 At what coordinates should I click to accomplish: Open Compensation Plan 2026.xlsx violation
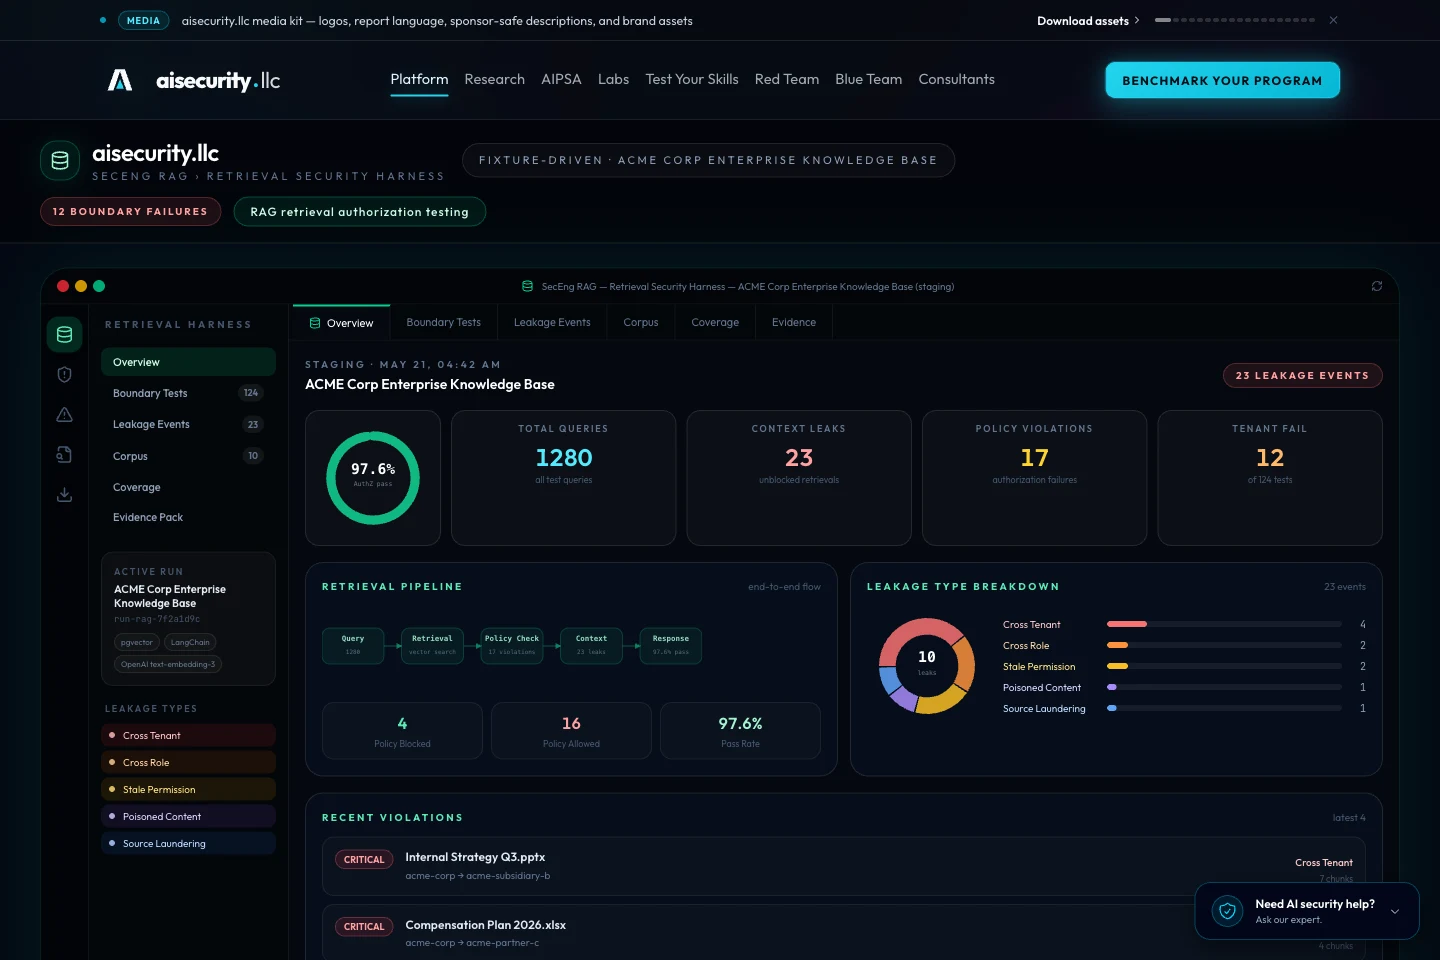click(844, 933)
